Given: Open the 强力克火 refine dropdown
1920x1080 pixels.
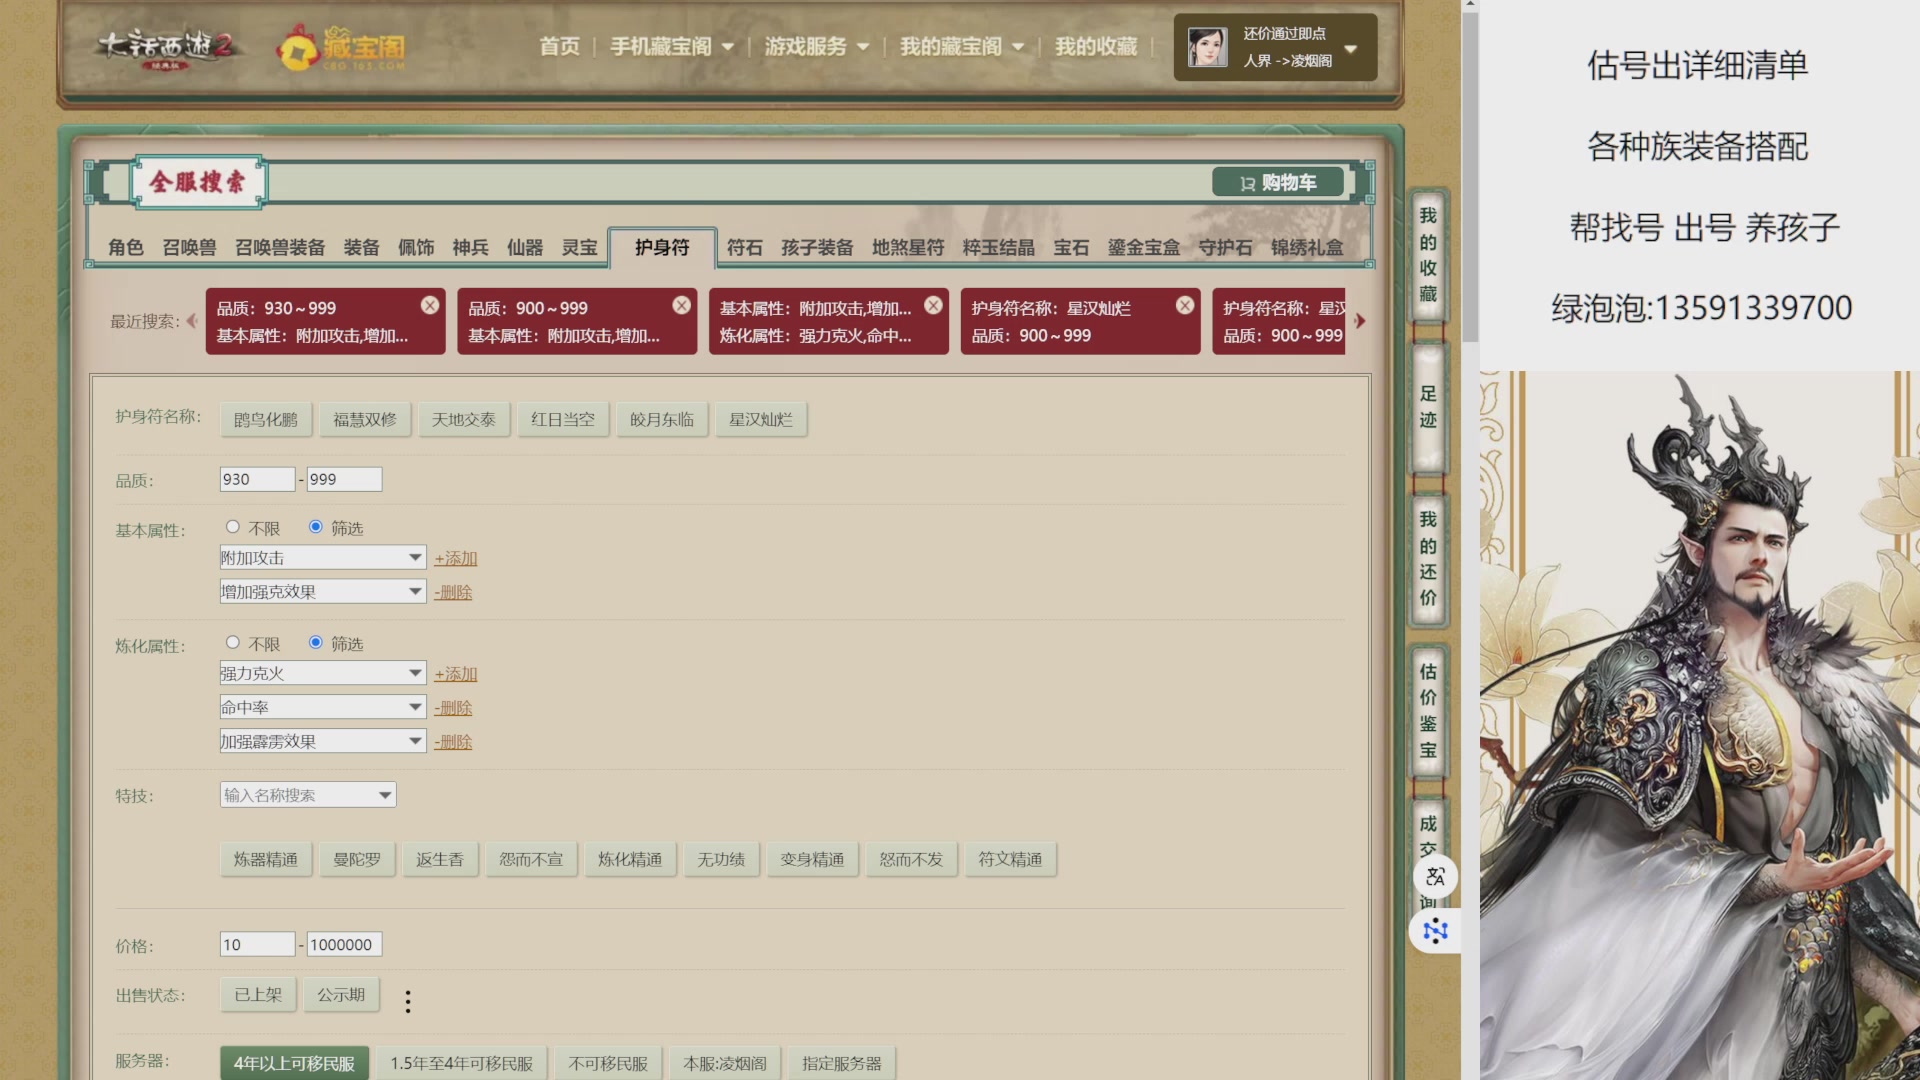Looking at the screenshot, I should click(x=323, y=674).
